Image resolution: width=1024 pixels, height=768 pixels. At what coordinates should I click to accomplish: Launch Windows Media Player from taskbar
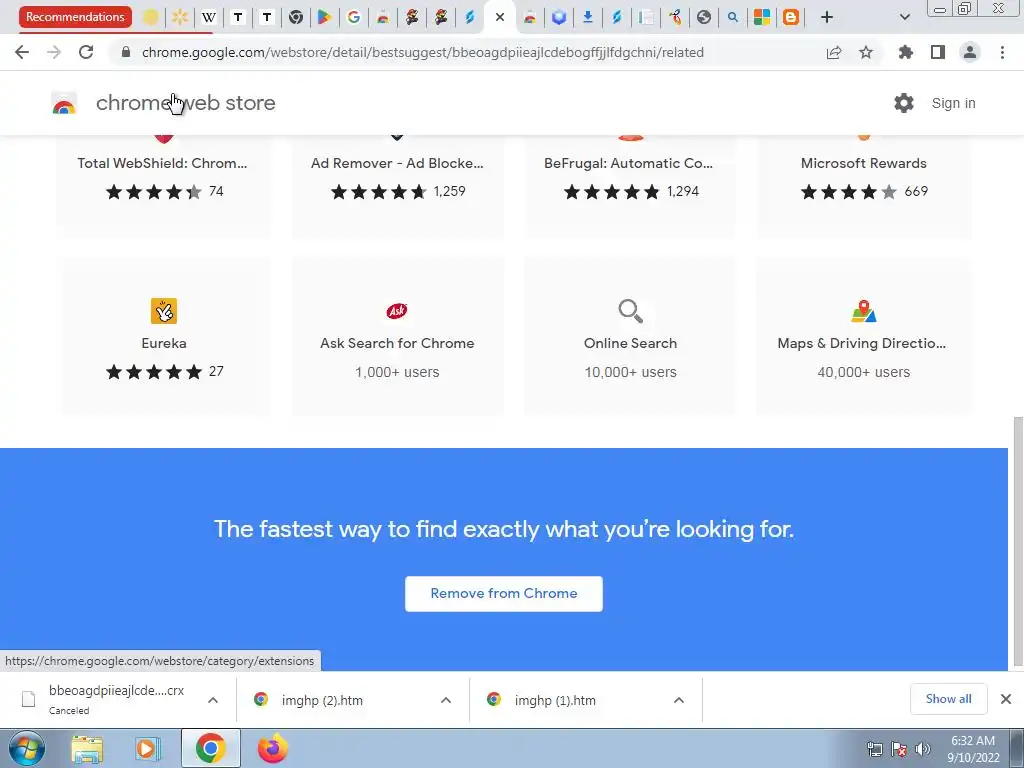coord(148,749)
